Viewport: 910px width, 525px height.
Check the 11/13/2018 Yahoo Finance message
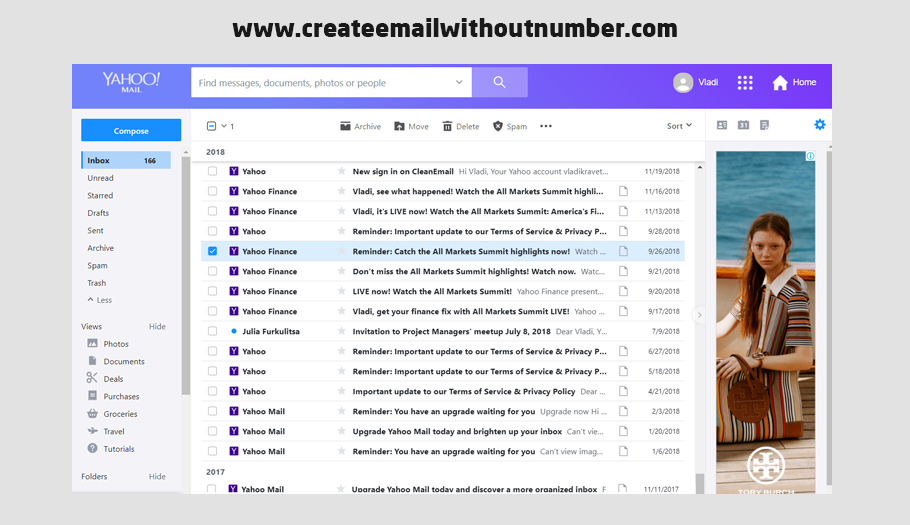click(x=212, y=211)
